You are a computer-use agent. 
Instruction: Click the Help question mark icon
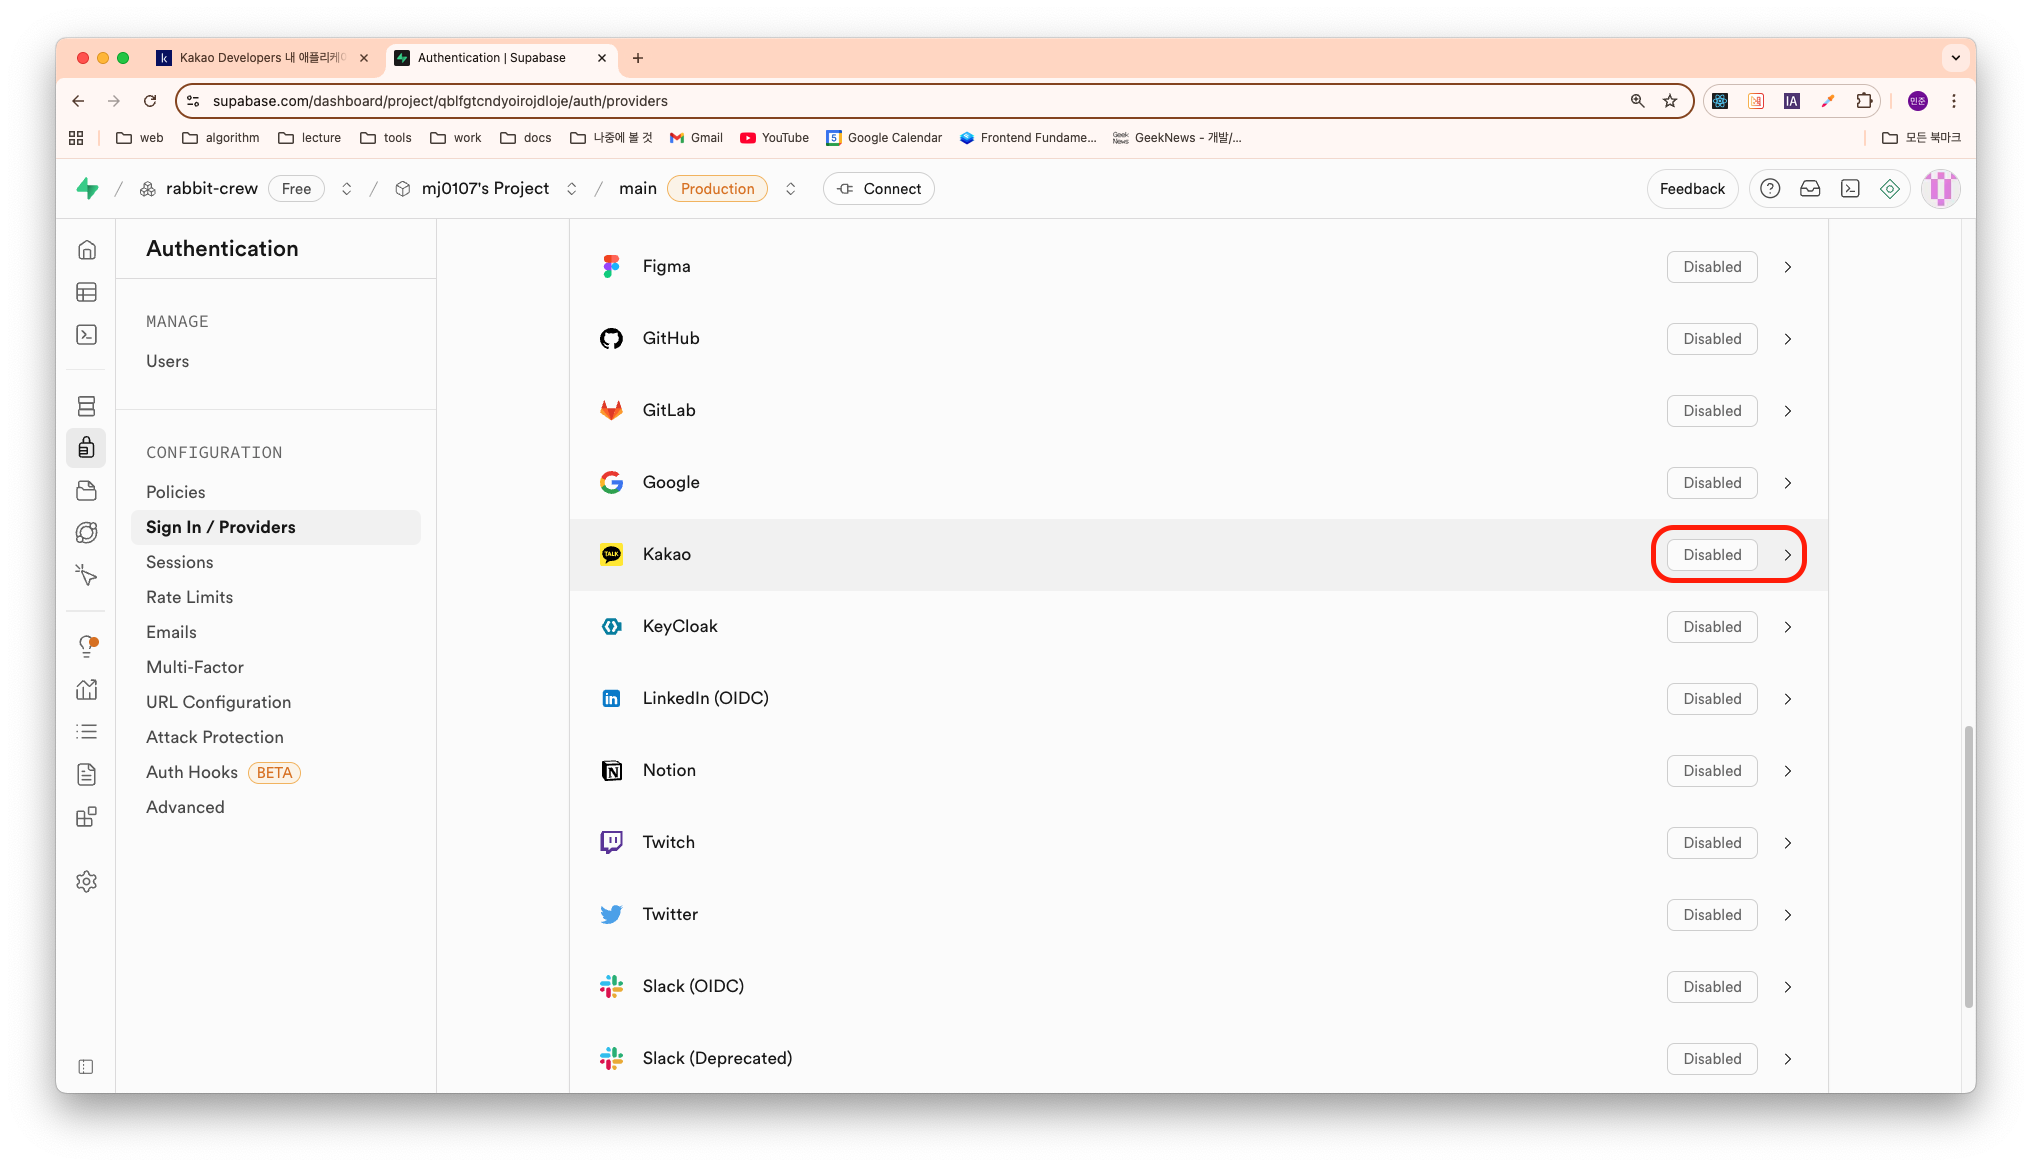tap(1770, 189)
